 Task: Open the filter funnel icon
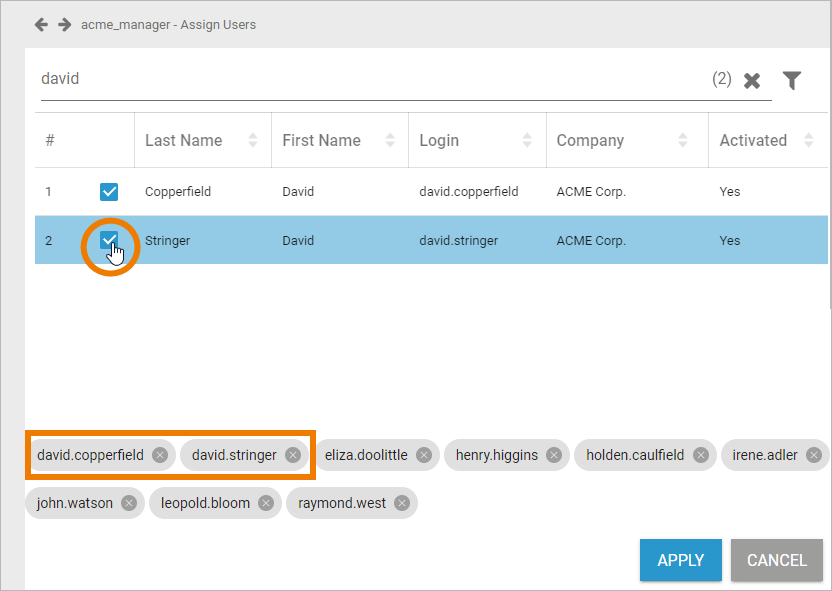coord(792,81)
